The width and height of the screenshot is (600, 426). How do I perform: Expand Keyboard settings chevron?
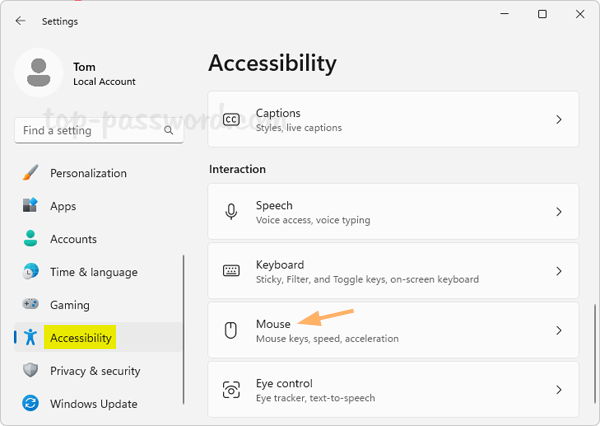[x=558, y=271]
